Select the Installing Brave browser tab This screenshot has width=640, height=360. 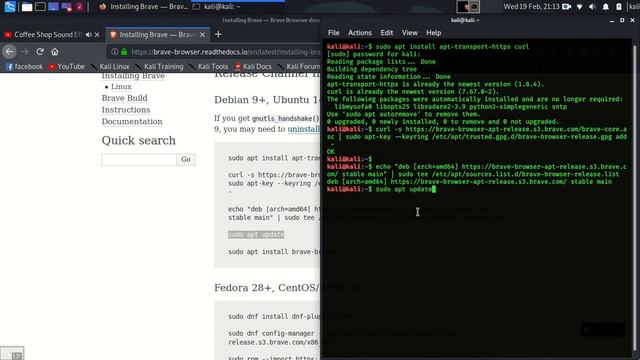[158, 35]
